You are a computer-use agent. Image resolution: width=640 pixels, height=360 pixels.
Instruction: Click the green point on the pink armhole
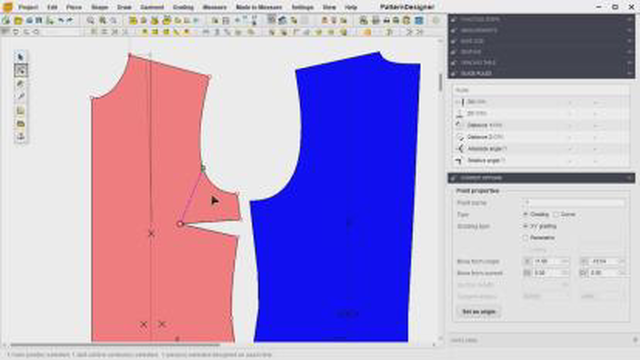[x=203, y=168]
